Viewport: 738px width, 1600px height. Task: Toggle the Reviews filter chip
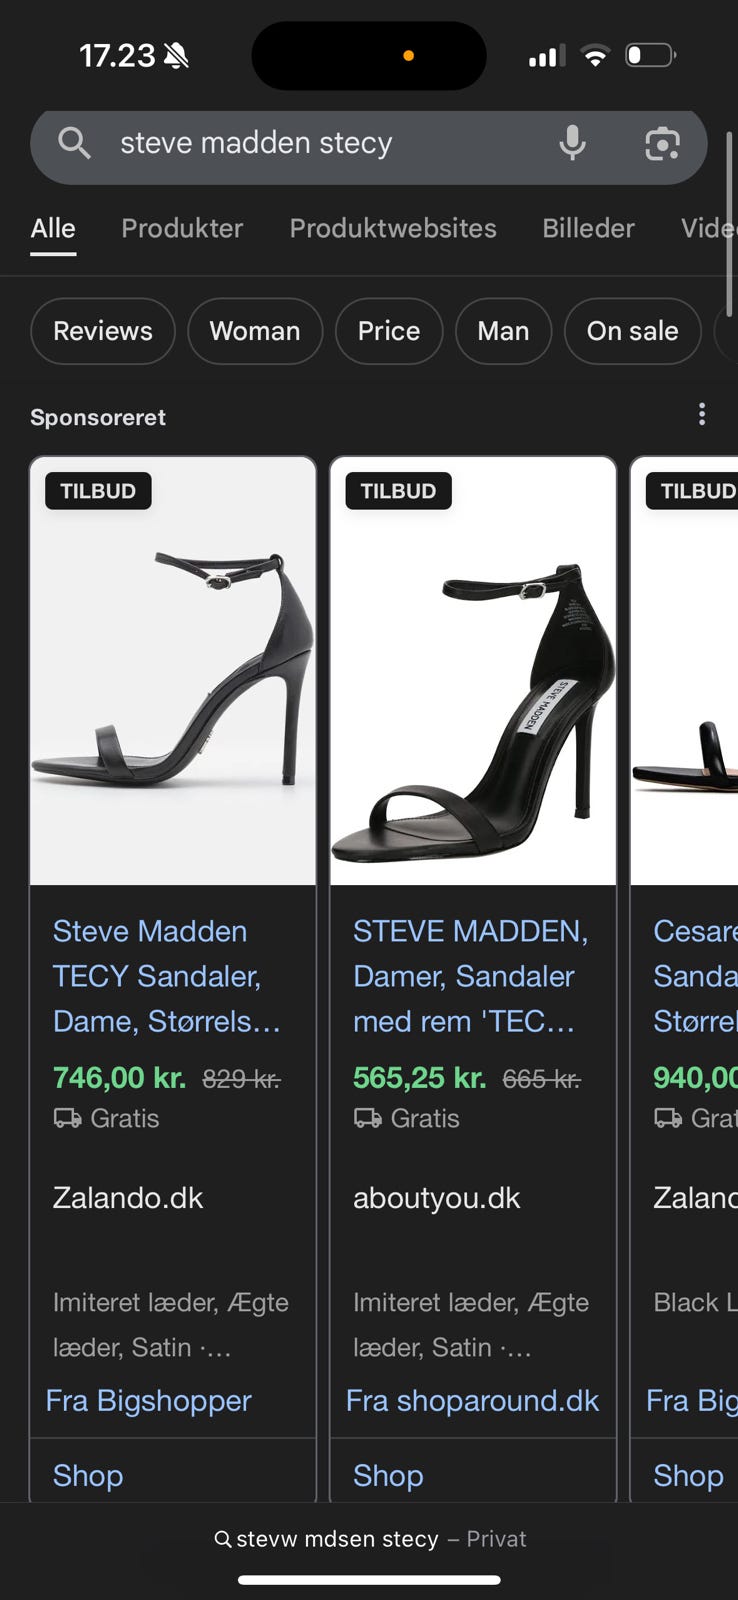[x=103, y=331]
